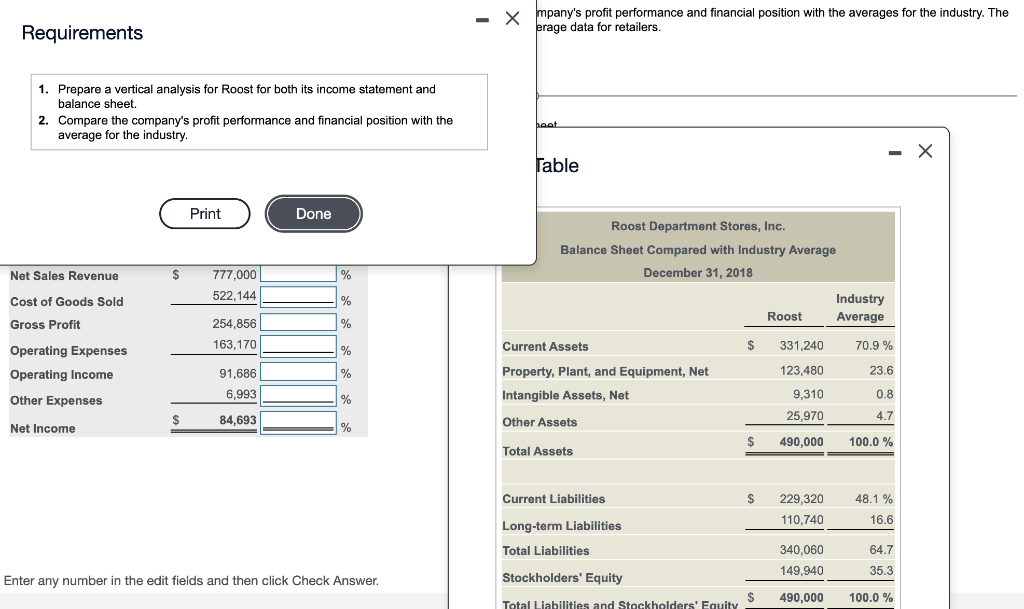The width and height of the screenshot is (1024, 609).
Task: Click Current Assets value 331,240
Action: 801,345
